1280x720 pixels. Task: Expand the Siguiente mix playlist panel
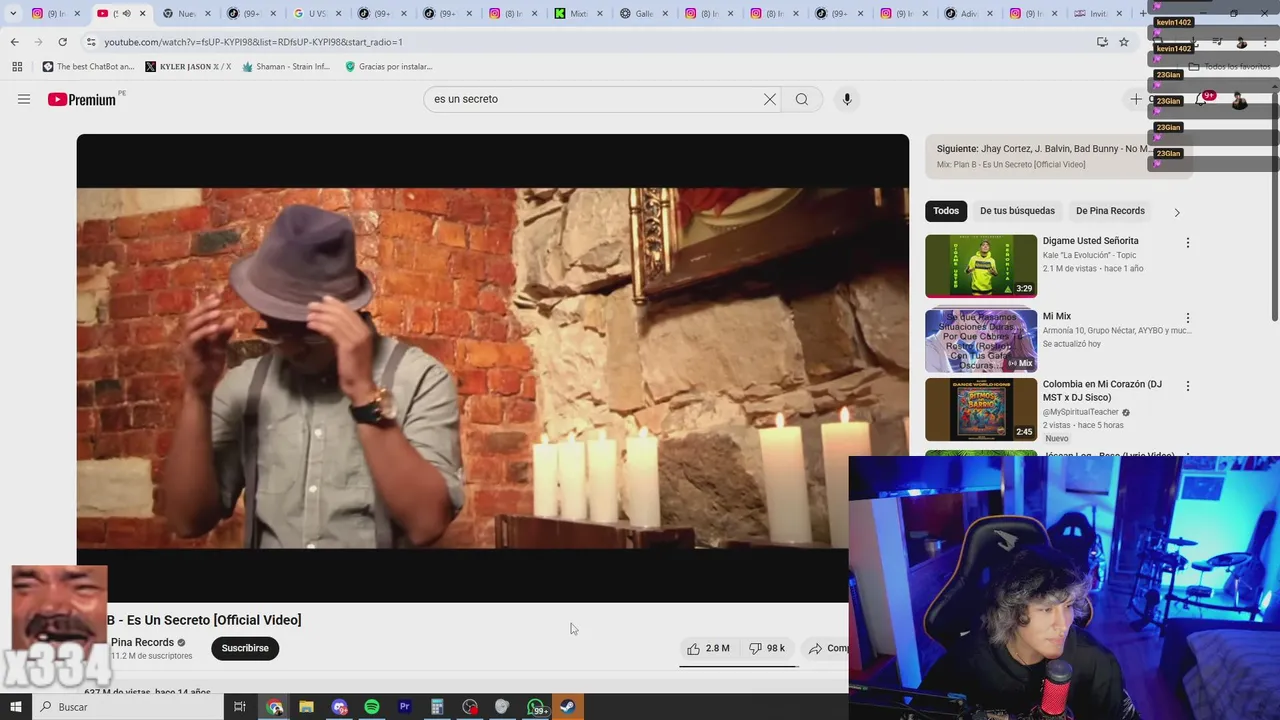1058,156
